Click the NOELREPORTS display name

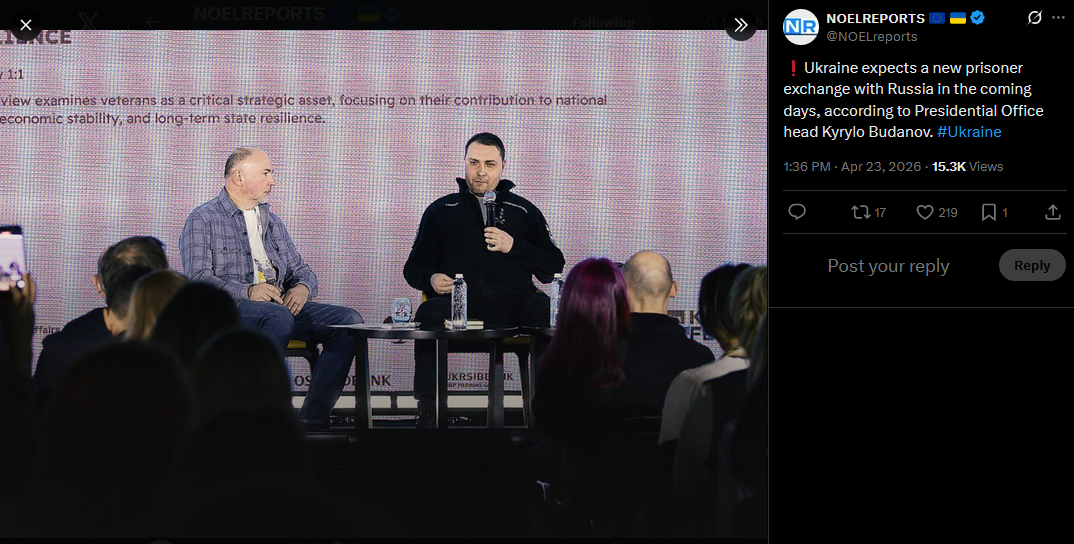(x=875, y=18)
